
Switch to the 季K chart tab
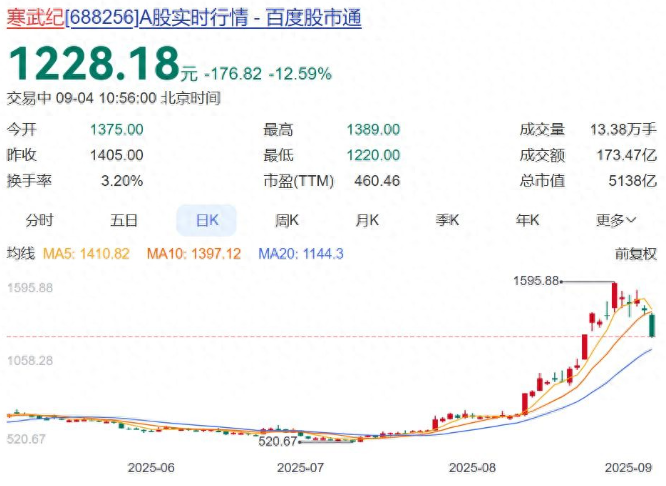[x=447, y=220]
